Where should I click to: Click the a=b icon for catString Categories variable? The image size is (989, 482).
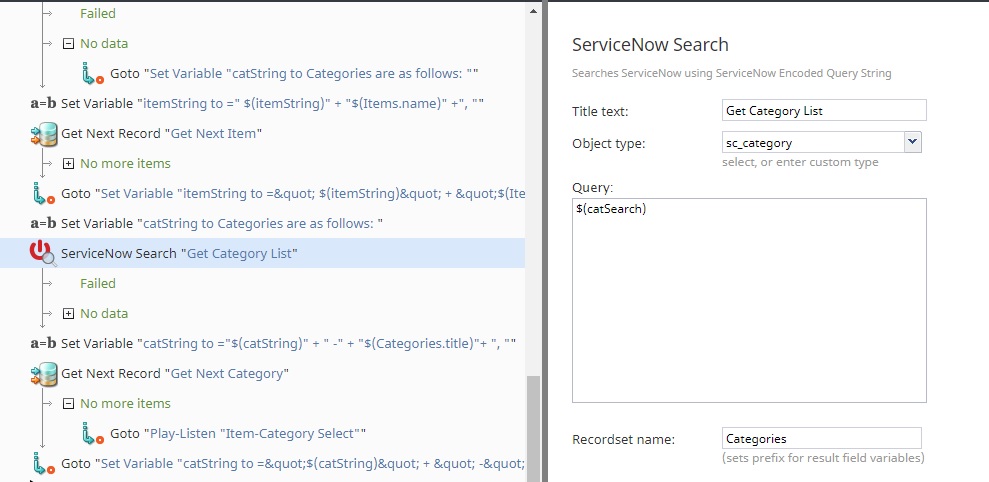43,223
